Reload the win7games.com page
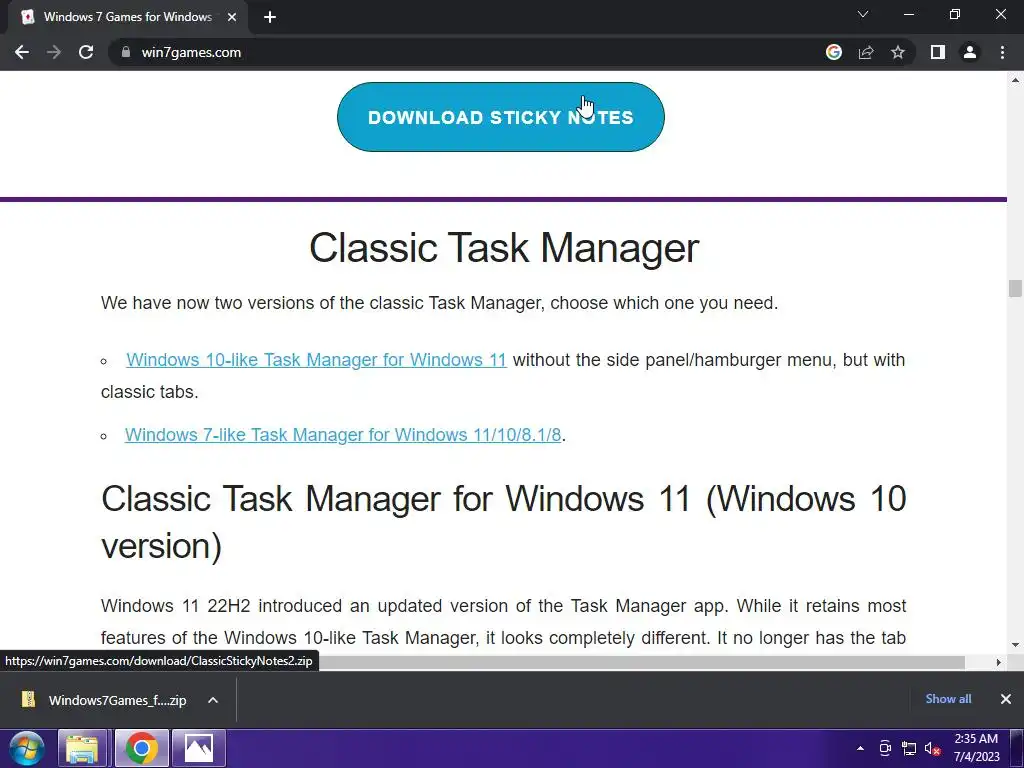 pyautogui.click(x=86, y=52)
